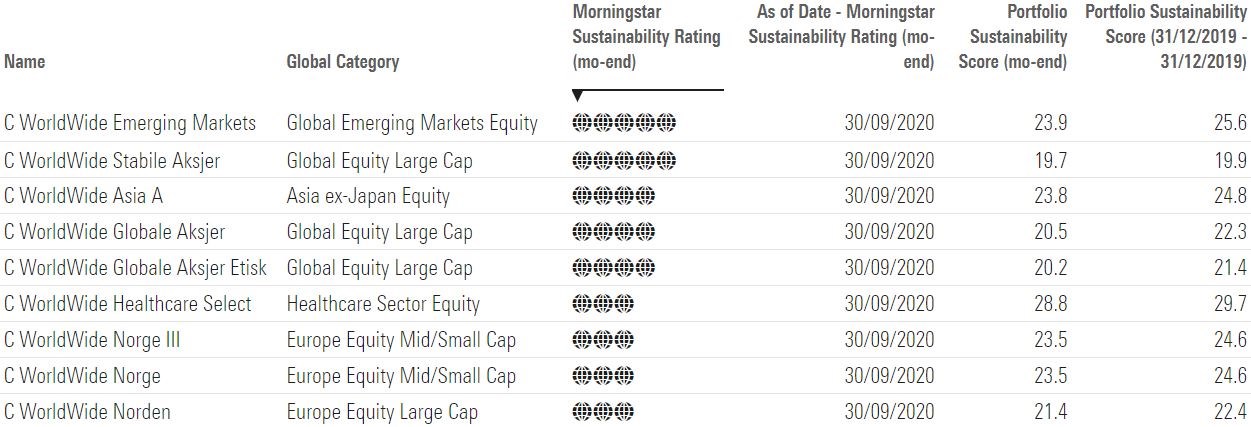Click the five-globe rating for C WorldWide Emerging Markets
The height and width of the screenshot is (427, 1251).
click(624, 123)
